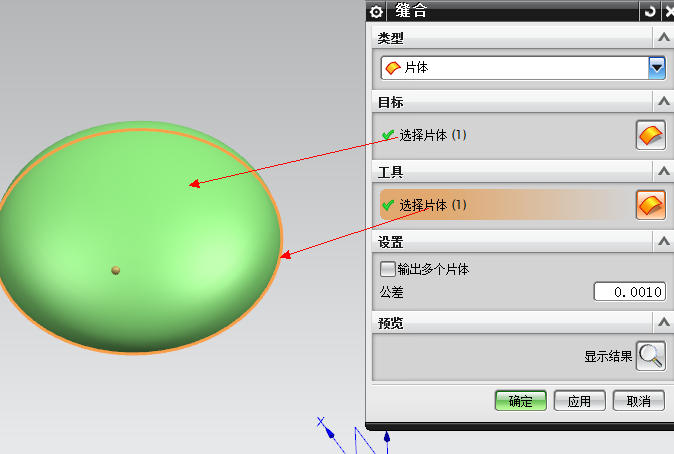Image resolution: width=674 pixels, height=454 pixels.
Task: Click the green checkmark in the 工具 row
Action: (388, 206)
